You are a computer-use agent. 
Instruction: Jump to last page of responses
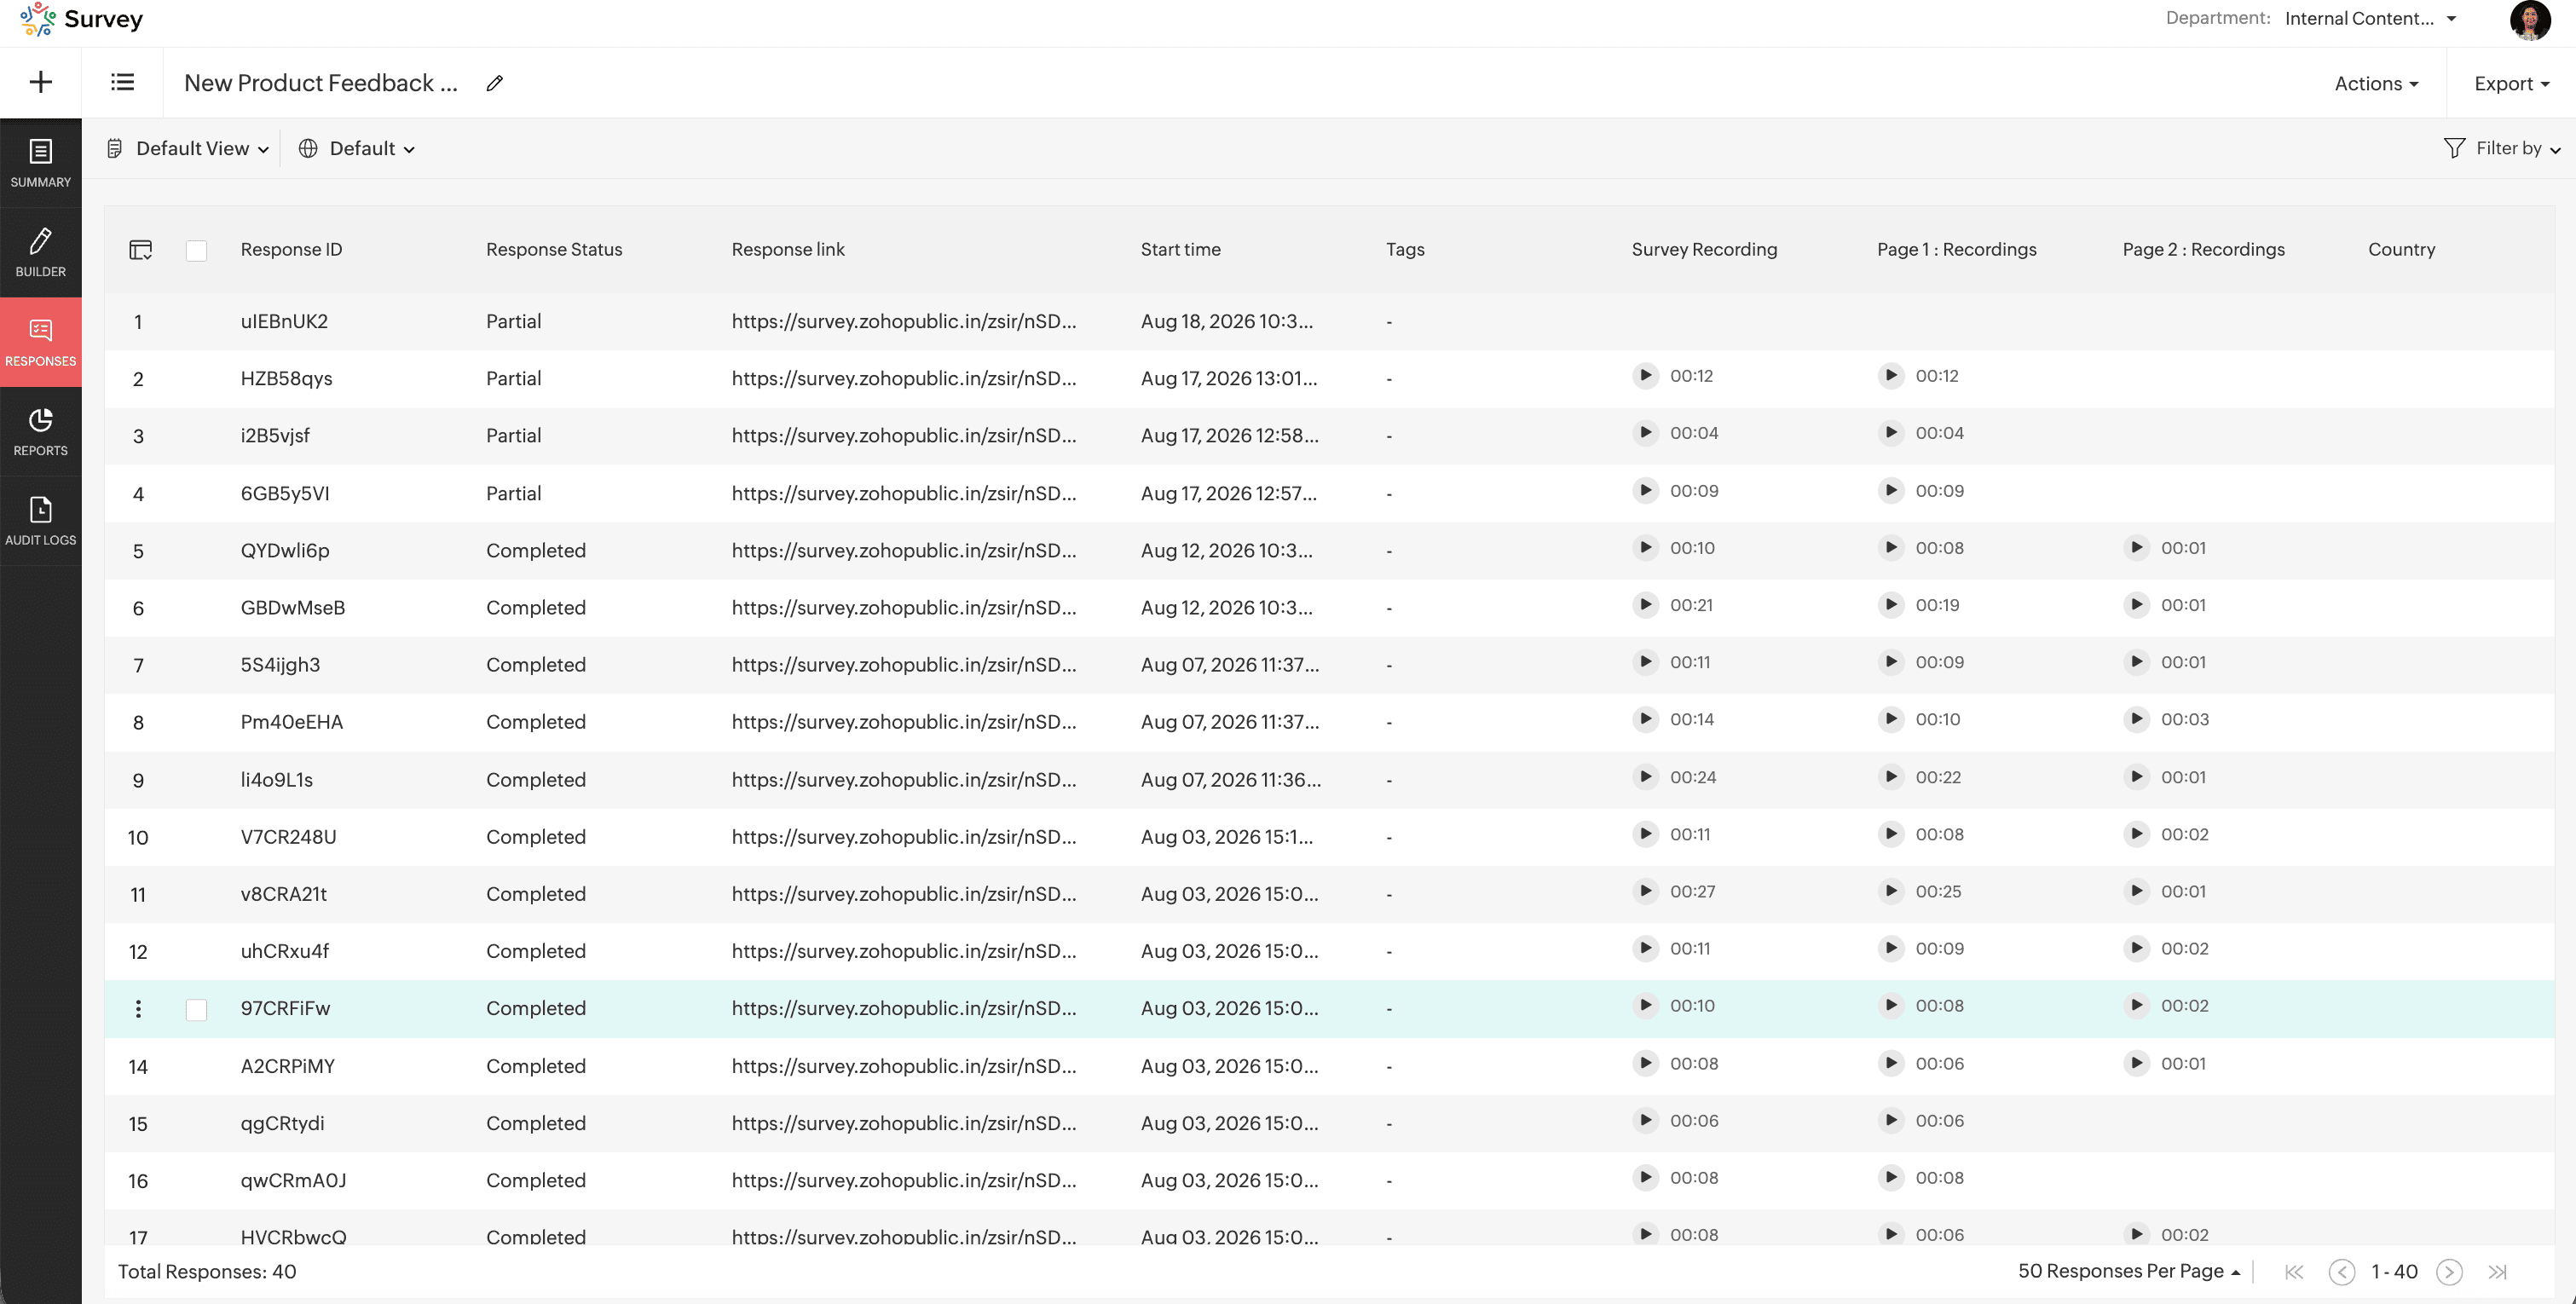tap(2497, 1272)
